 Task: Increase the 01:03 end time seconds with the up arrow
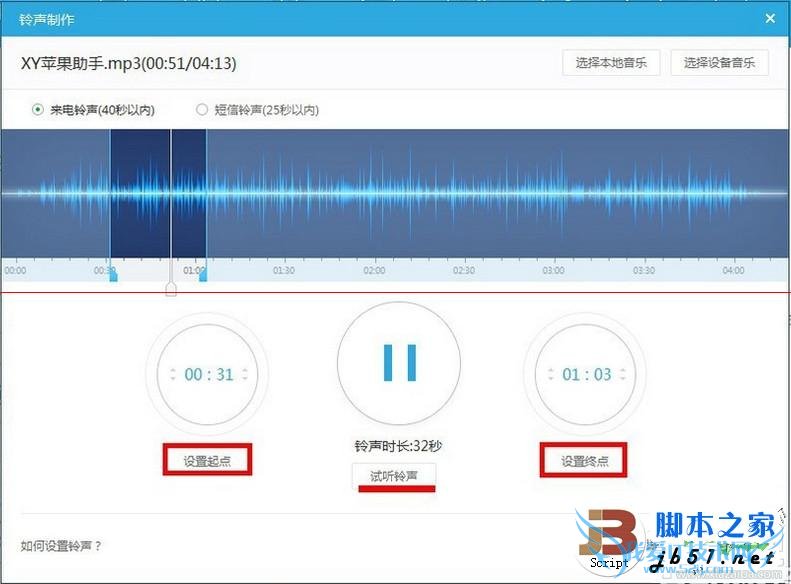(623, 370)
